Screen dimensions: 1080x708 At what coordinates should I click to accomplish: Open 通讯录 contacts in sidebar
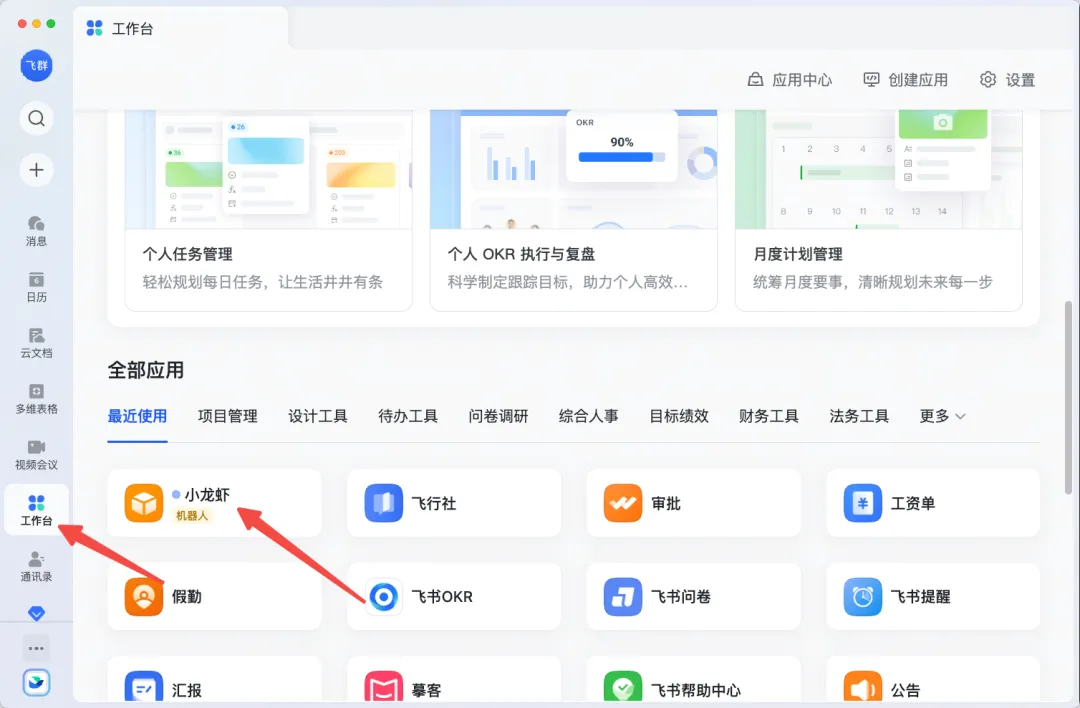(x=37, y=566)
